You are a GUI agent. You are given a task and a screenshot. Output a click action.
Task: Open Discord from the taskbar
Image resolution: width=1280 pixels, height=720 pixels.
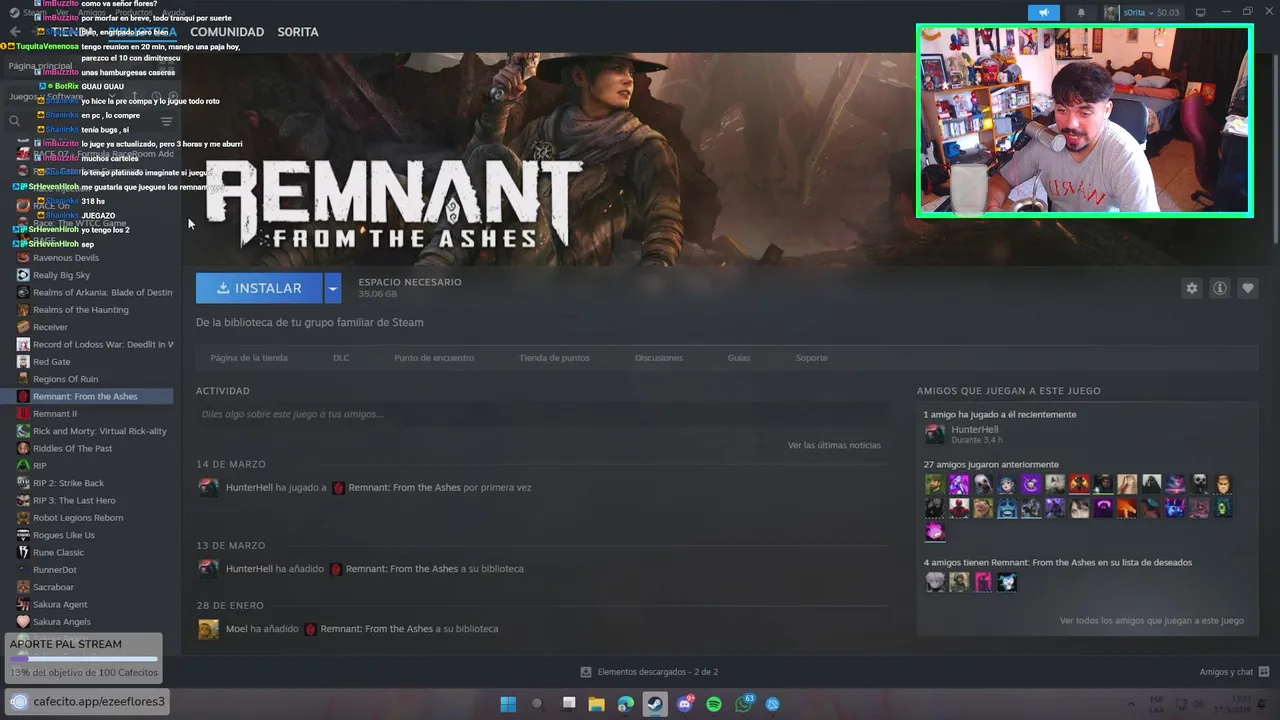(685, 704)
